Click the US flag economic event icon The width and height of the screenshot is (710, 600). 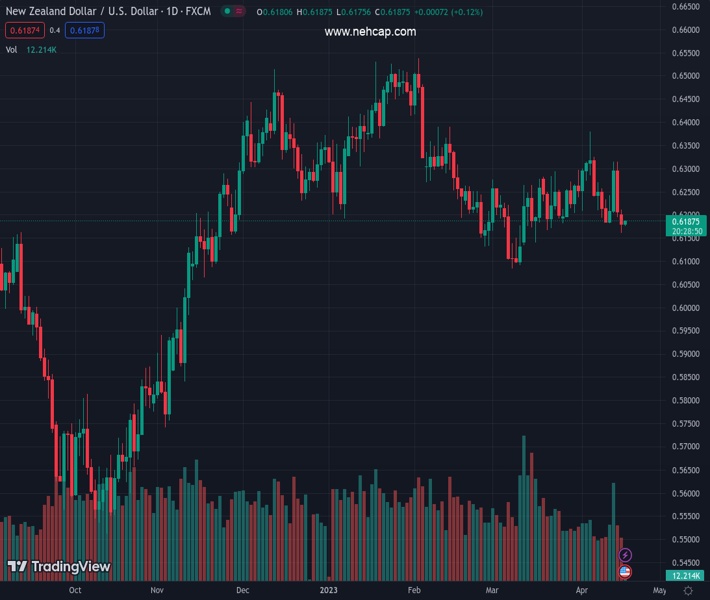coord(626,572)
